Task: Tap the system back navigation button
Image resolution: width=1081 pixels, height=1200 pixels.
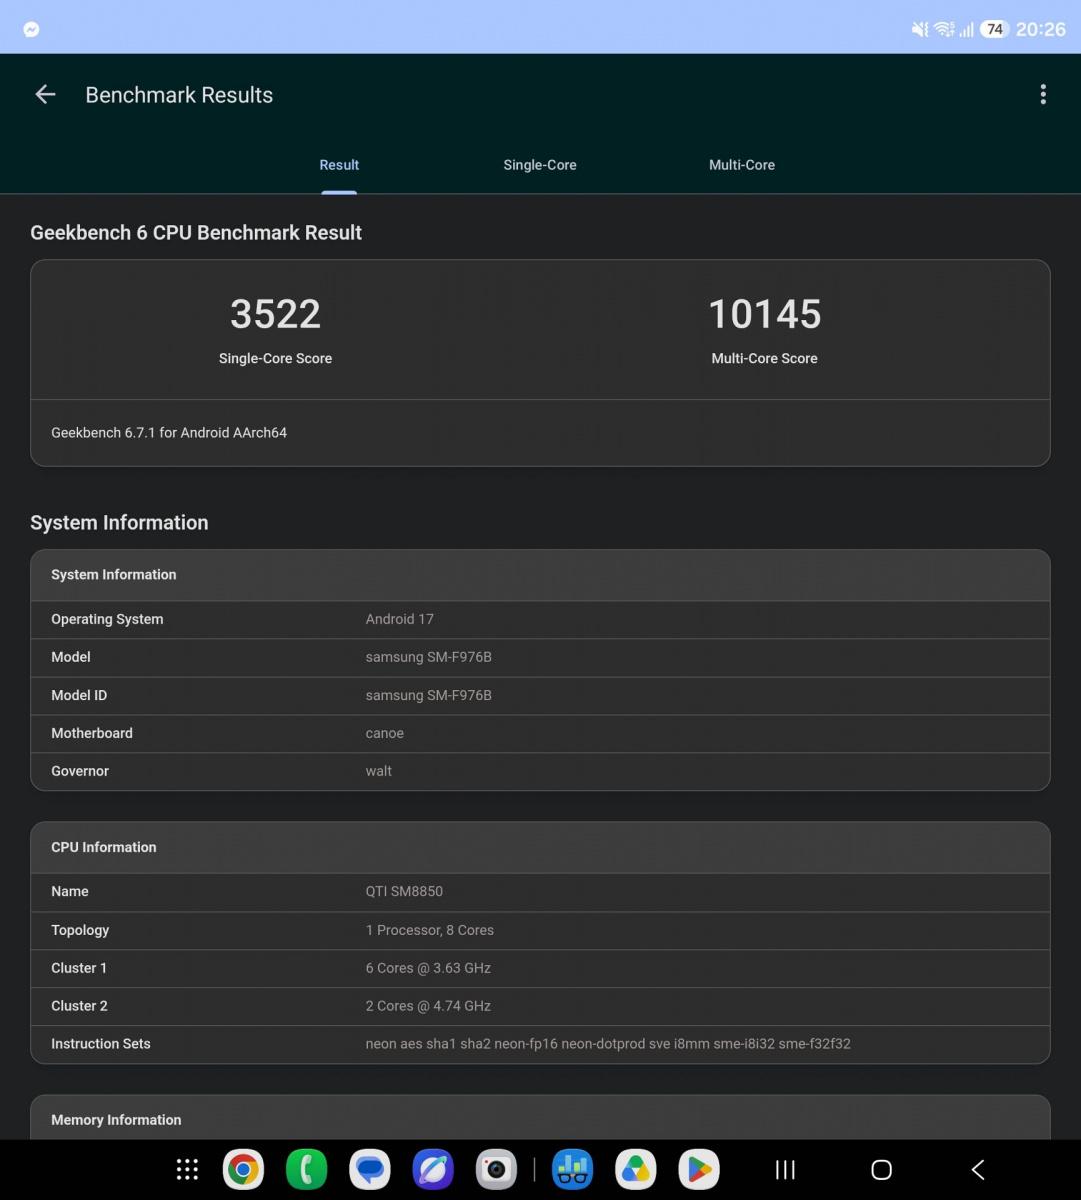Action: (x=978, y=1169)
